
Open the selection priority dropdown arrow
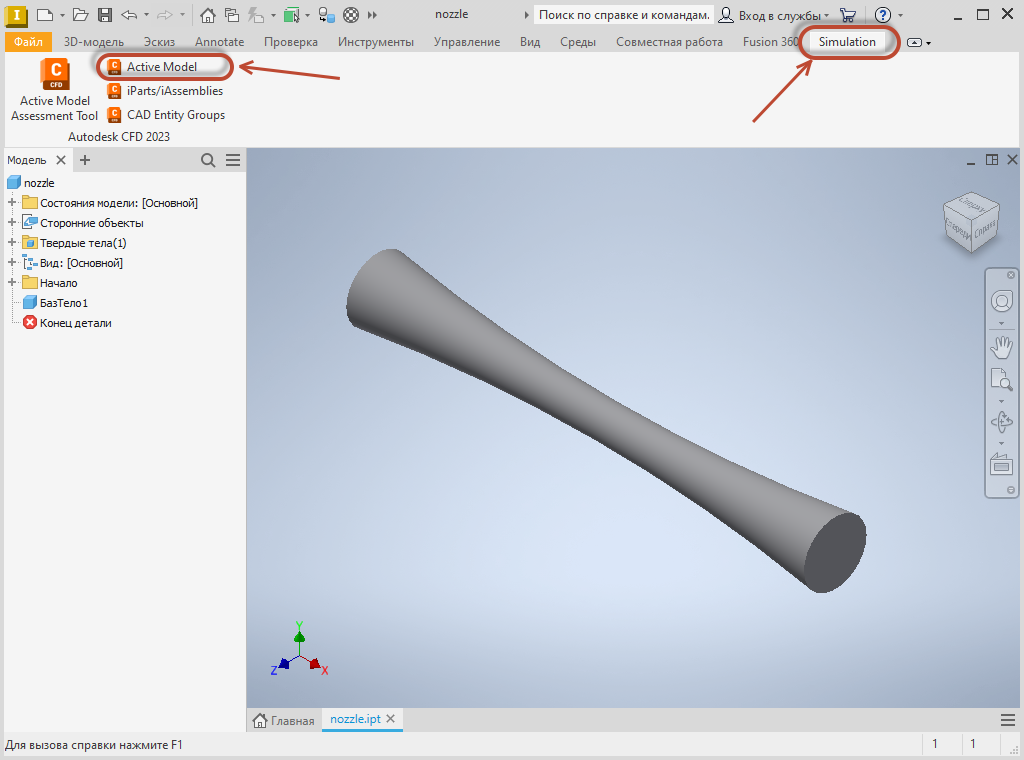[308, 15]
